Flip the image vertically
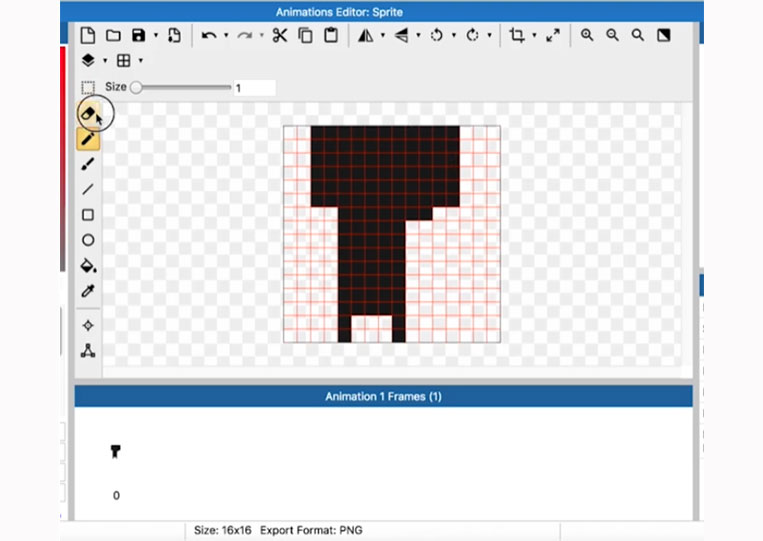 point(401,35)
